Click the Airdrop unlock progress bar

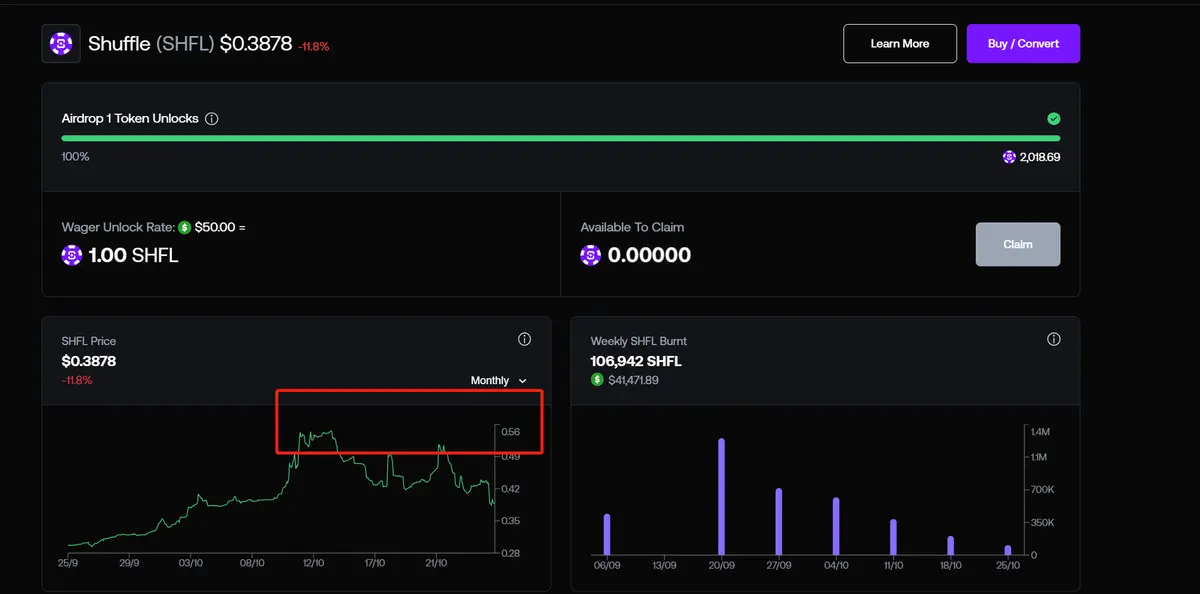(561, 138)
